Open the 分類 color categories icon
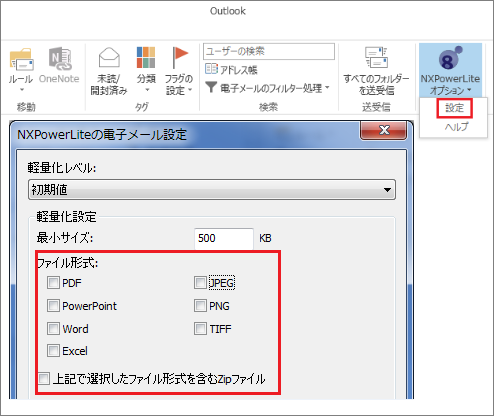 click(146, 57)
